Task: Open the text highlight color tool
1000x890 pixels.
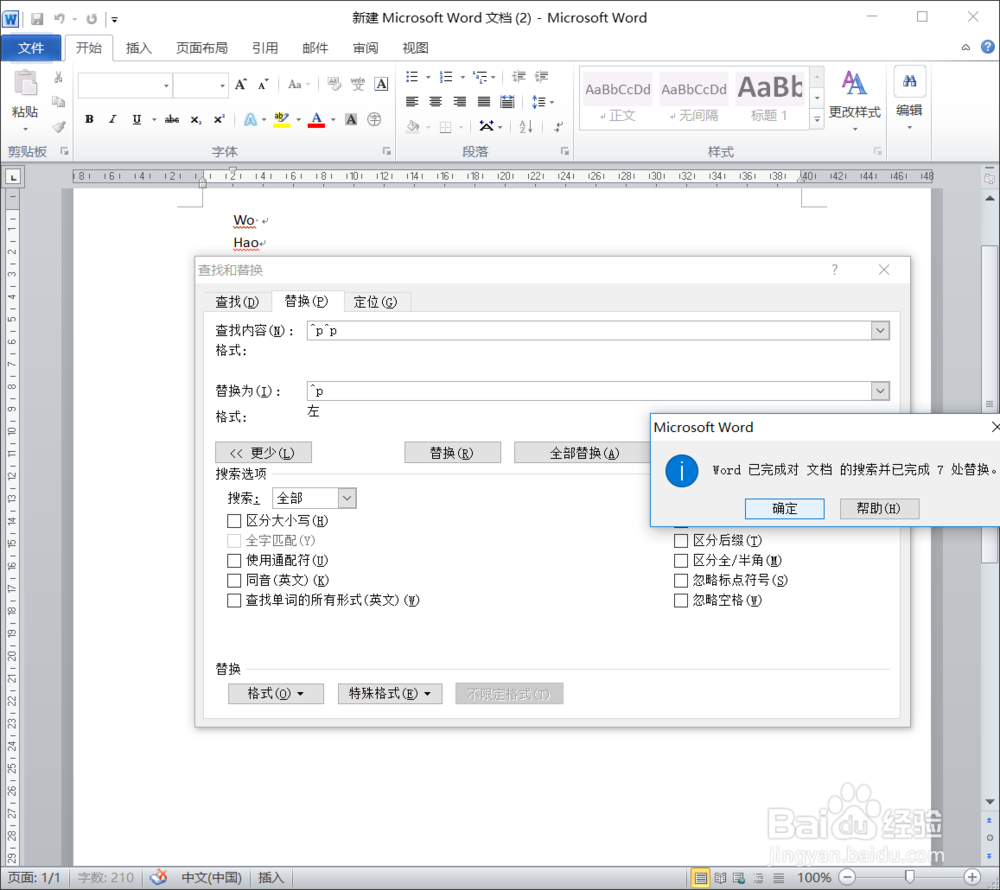Action: 282,119
